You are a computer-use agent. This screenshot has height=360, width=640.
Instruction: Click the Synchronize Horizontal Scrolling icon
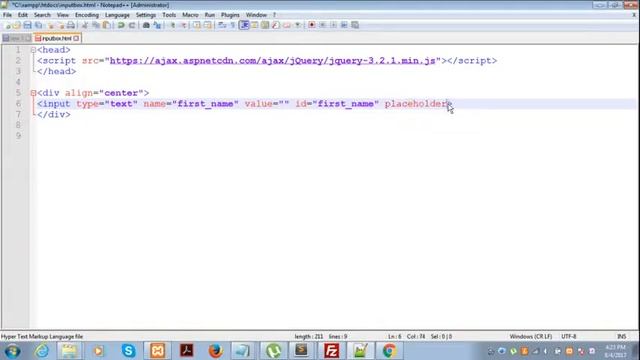[207, 25]
